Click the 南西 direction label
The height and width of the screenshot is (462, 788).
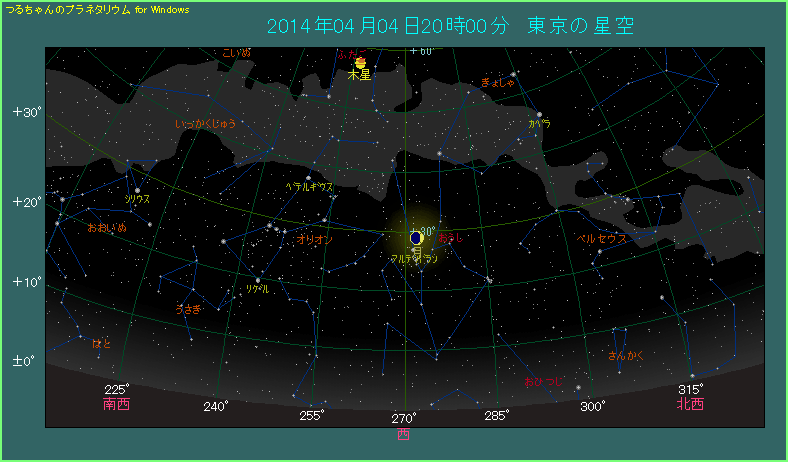(x=117, y=405)
